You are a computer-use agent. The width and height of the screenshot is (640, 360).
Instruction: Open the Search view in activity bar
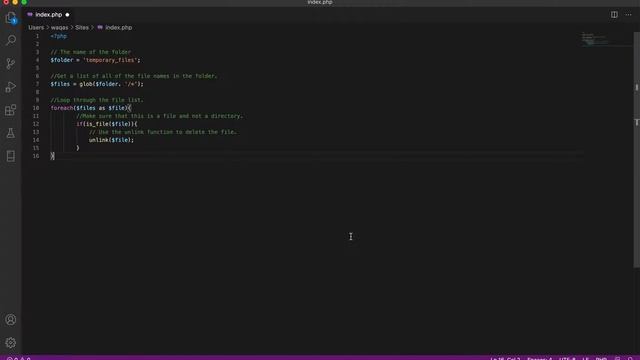click(x=11, y=40)
